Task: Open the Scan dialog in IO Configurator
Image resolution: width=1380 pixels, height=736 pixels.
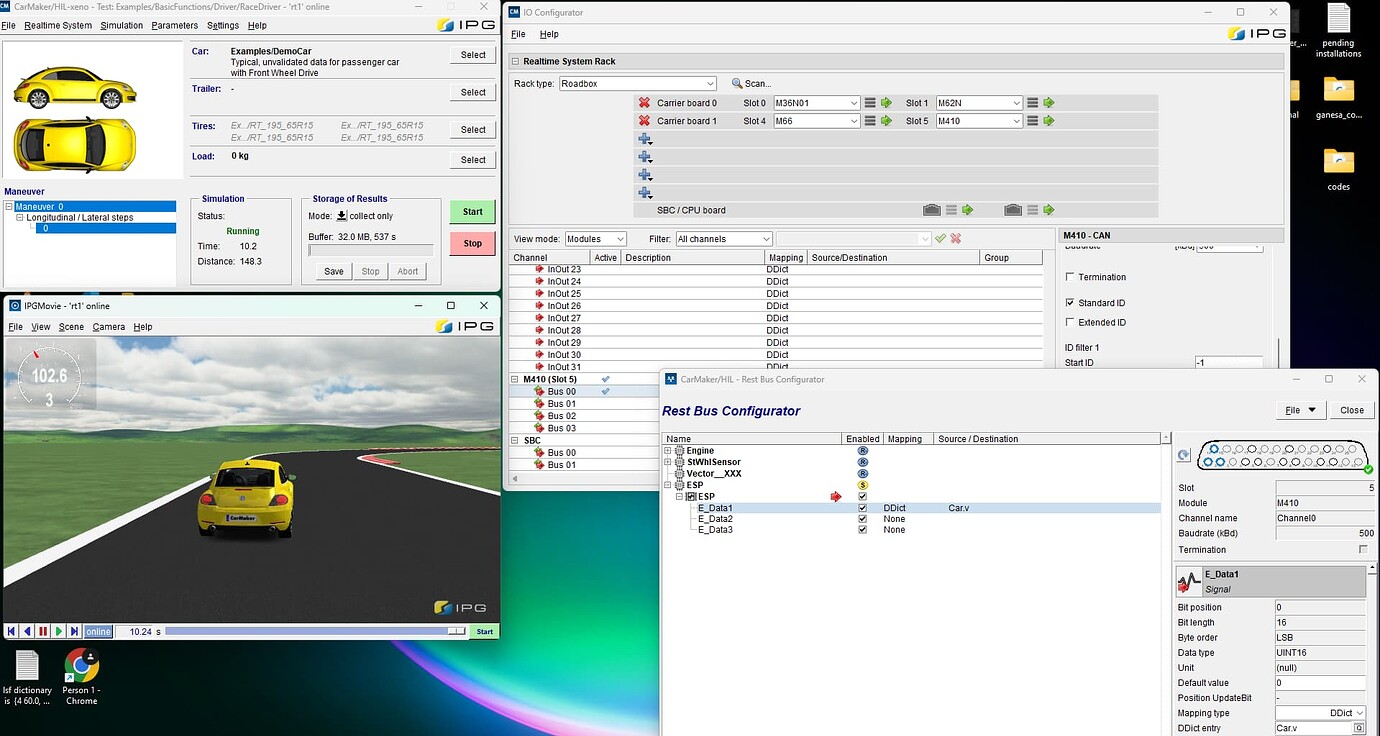Action: (x=752, y=83)
